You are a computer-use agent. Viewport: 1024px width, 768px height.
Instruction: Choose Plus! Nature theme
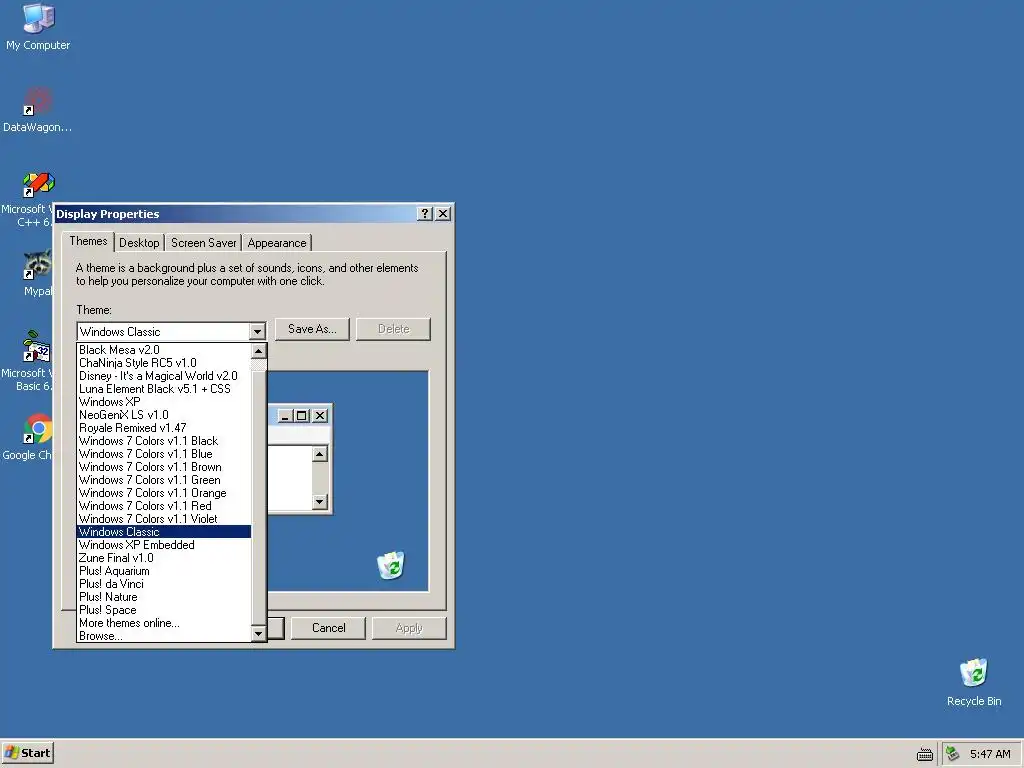(164, 597)
